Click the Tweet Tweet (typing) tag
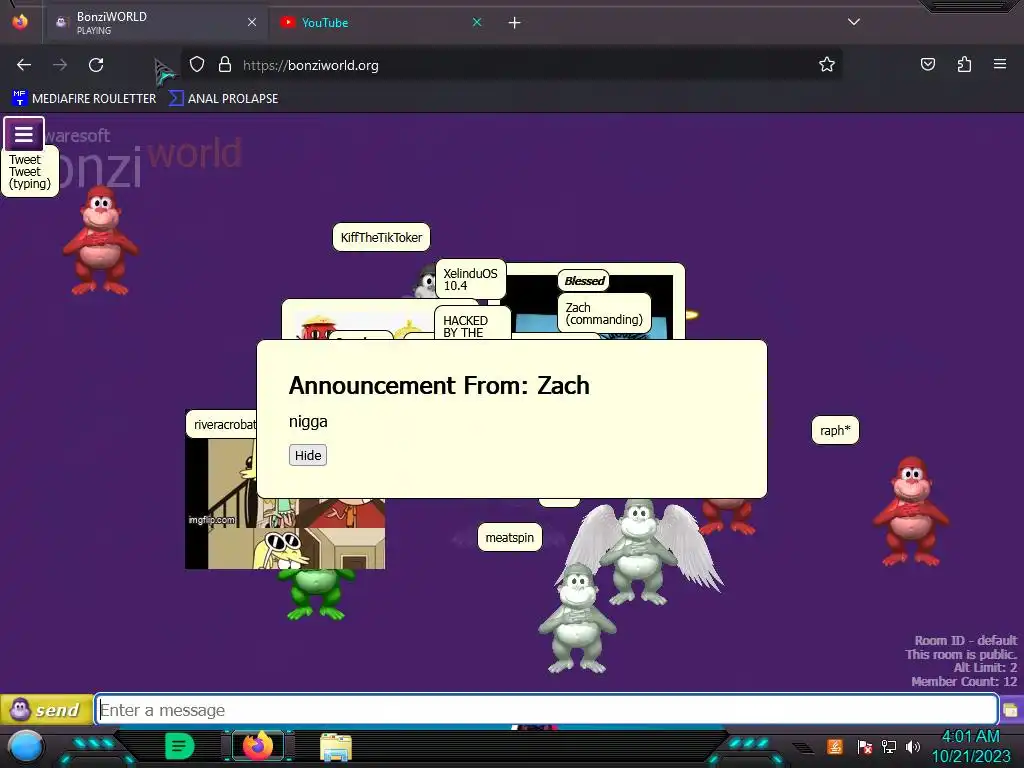This screenshot has width=1024, height=768. (x=30, y=171)
